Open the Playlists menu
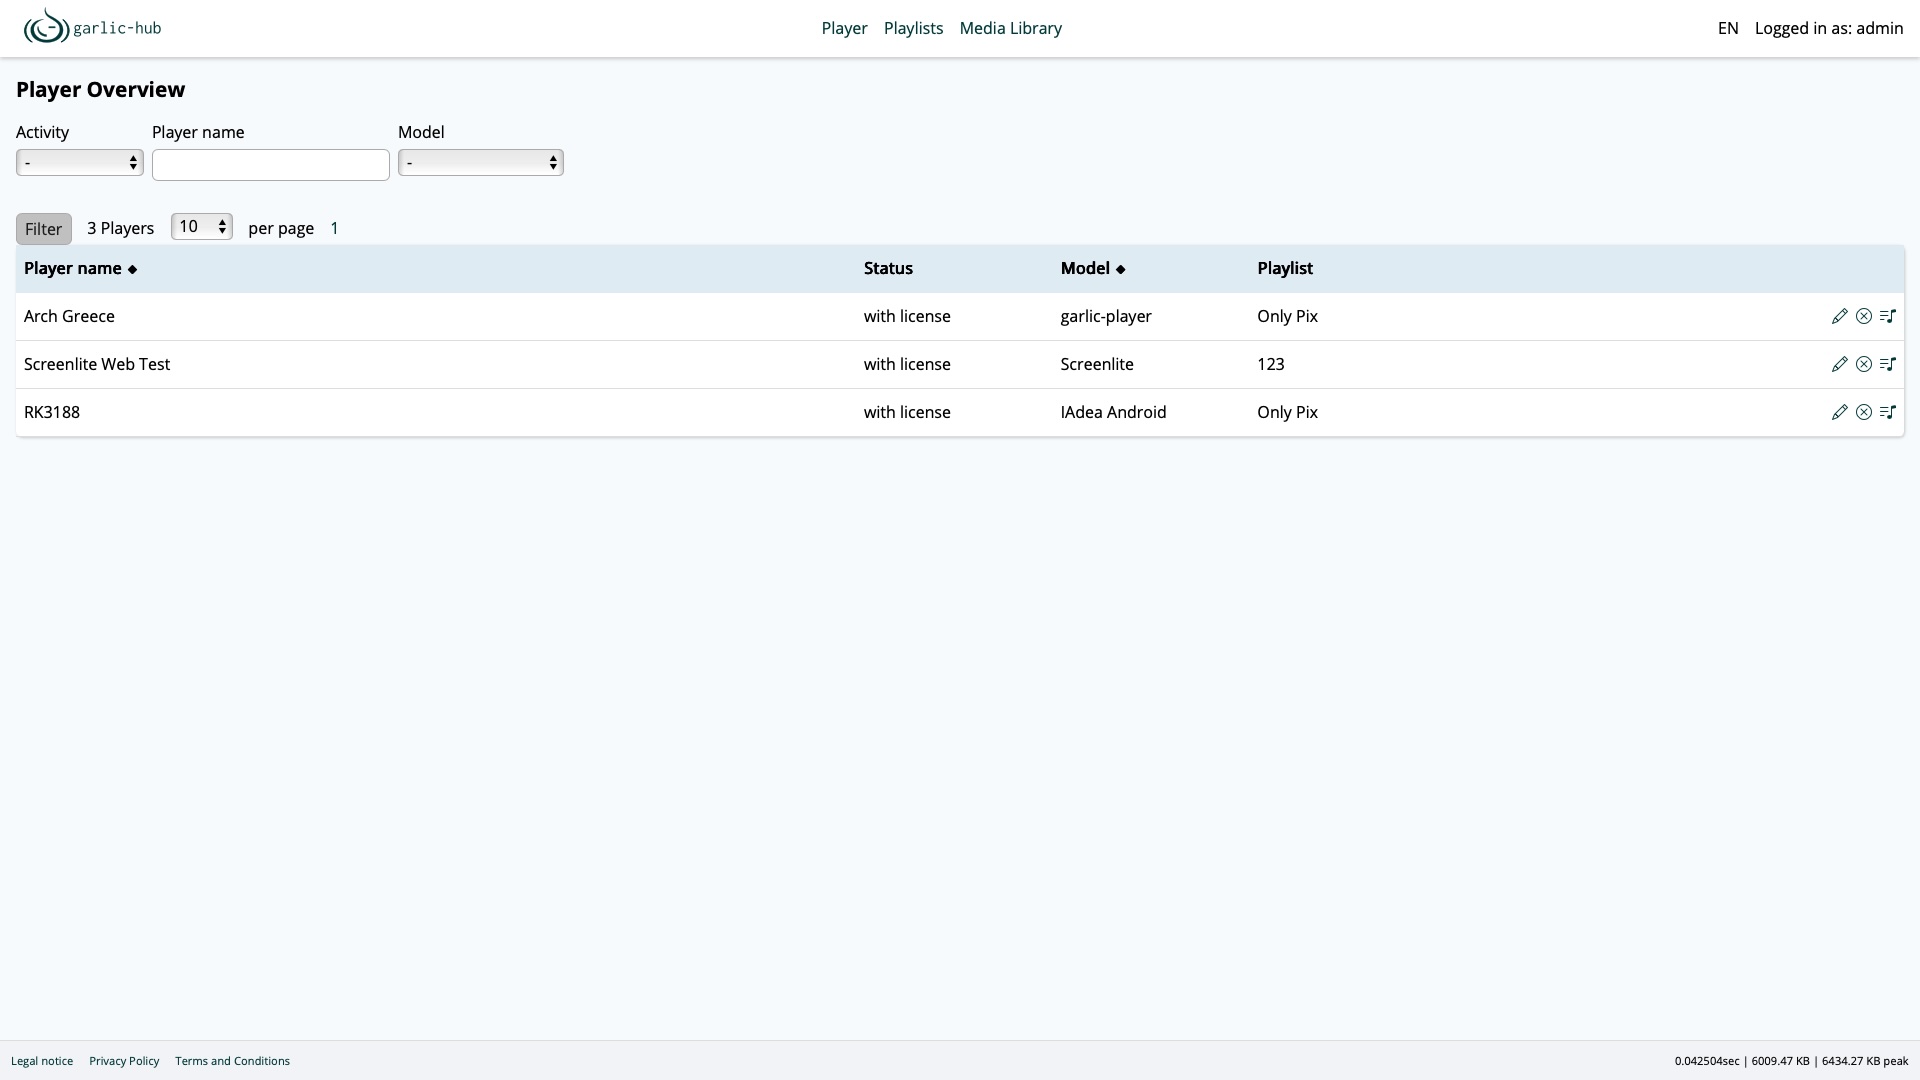This screenshot has height=1080, width=1920. click(913, 28)
